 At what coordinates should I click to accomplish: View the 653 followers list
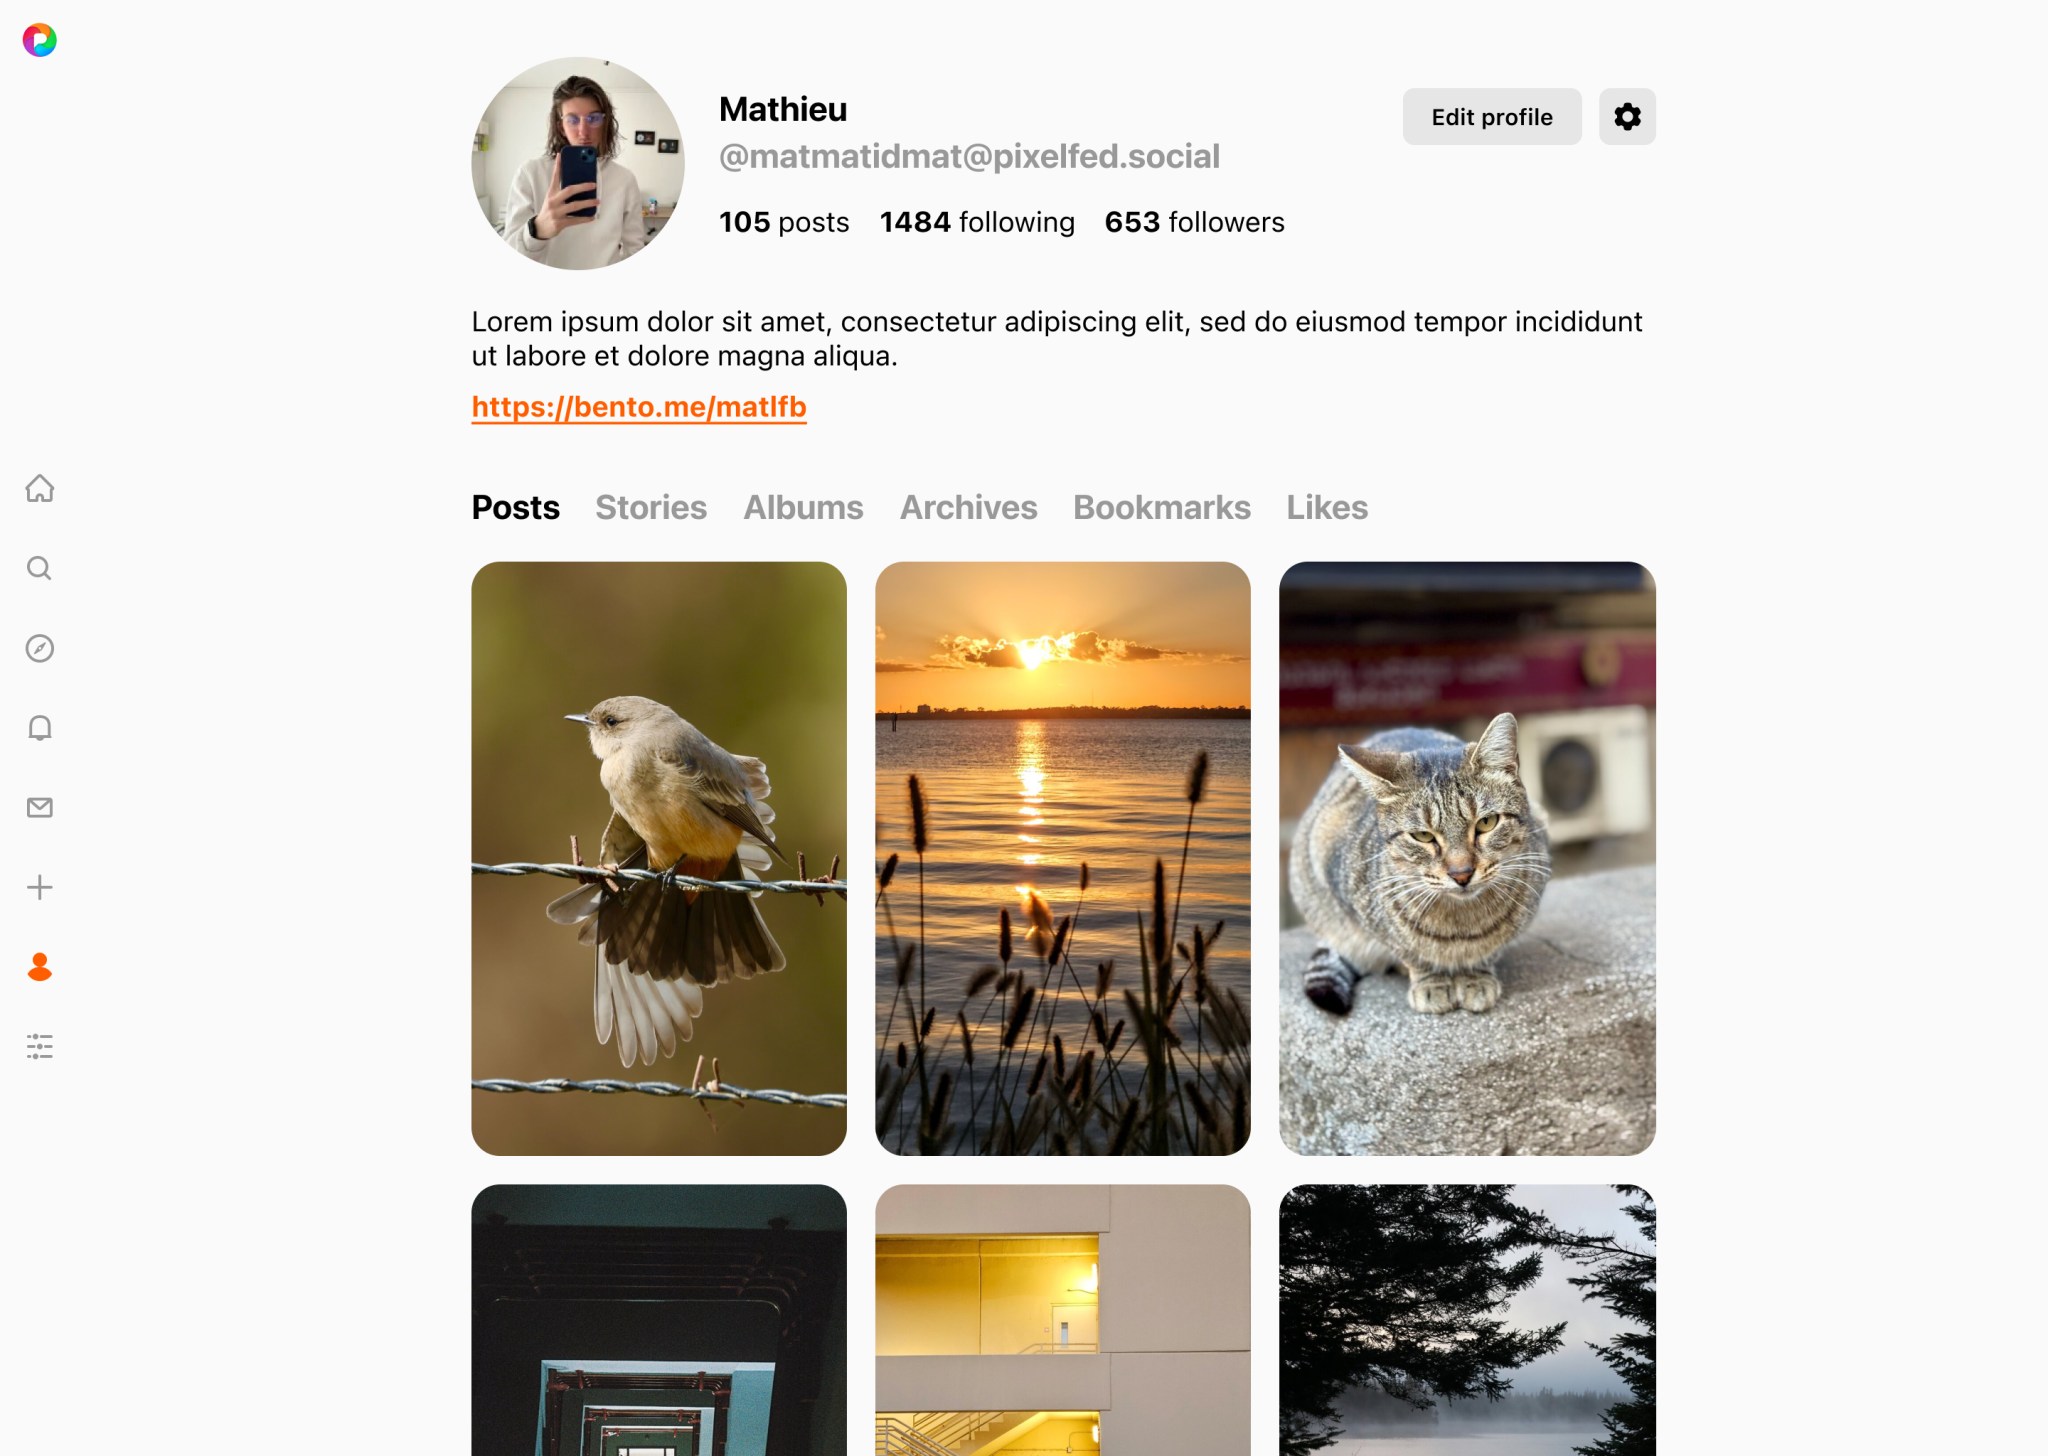(1194, 222)
